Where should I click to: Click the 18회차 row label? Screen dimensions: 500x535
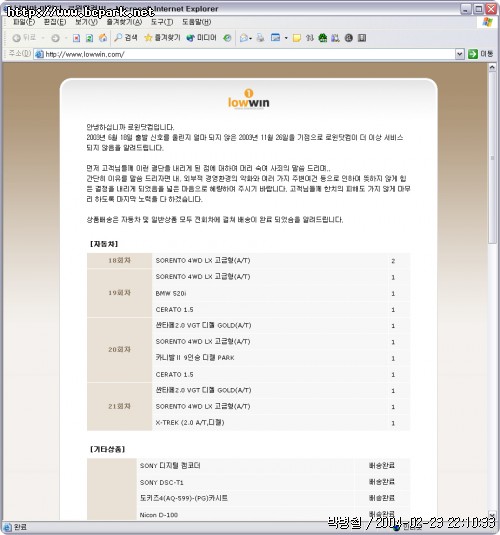pyautogui.click(x=119, y=260)
